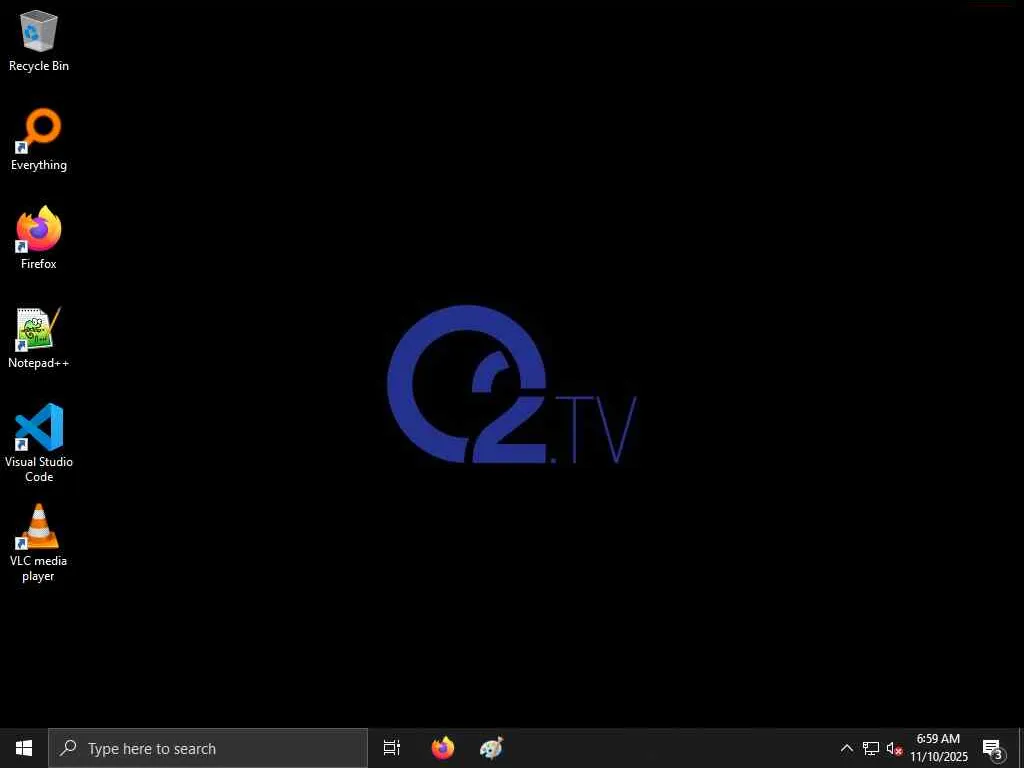
Task: Select the Notepad++ desktop shortcut
Action: point(39,338)
